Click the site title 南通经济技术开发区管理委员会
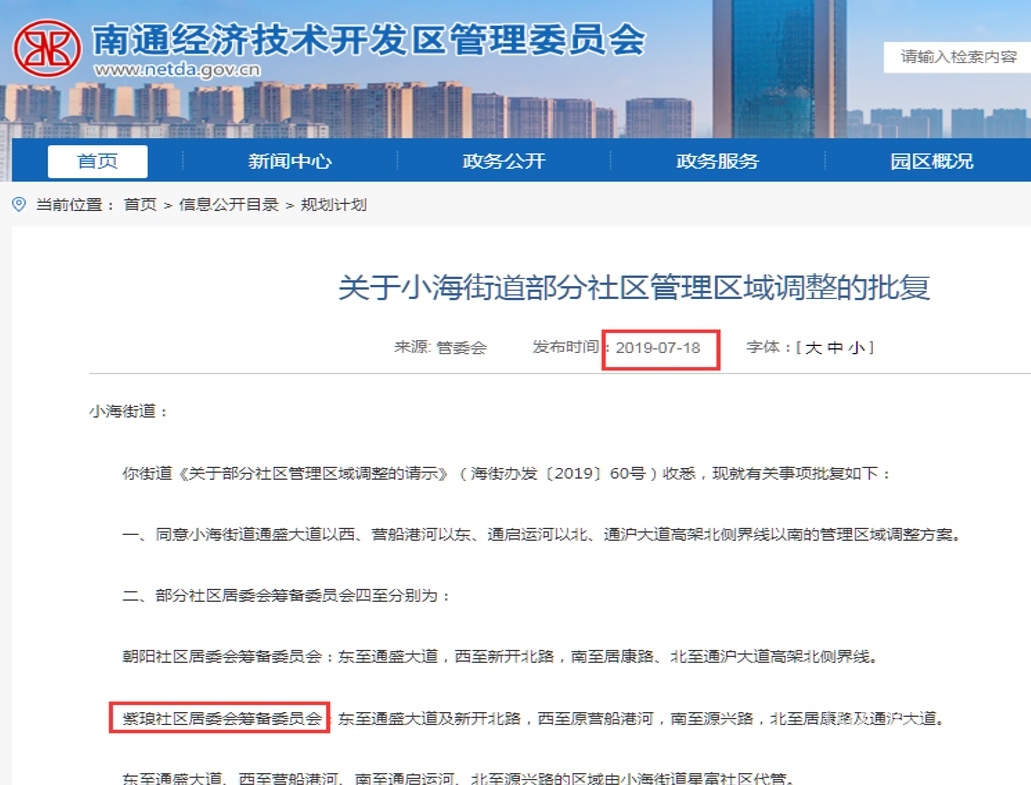Image resolution: width=1031 pixels, height=785 pixels. pyautogui.click(x=368, y=38)
